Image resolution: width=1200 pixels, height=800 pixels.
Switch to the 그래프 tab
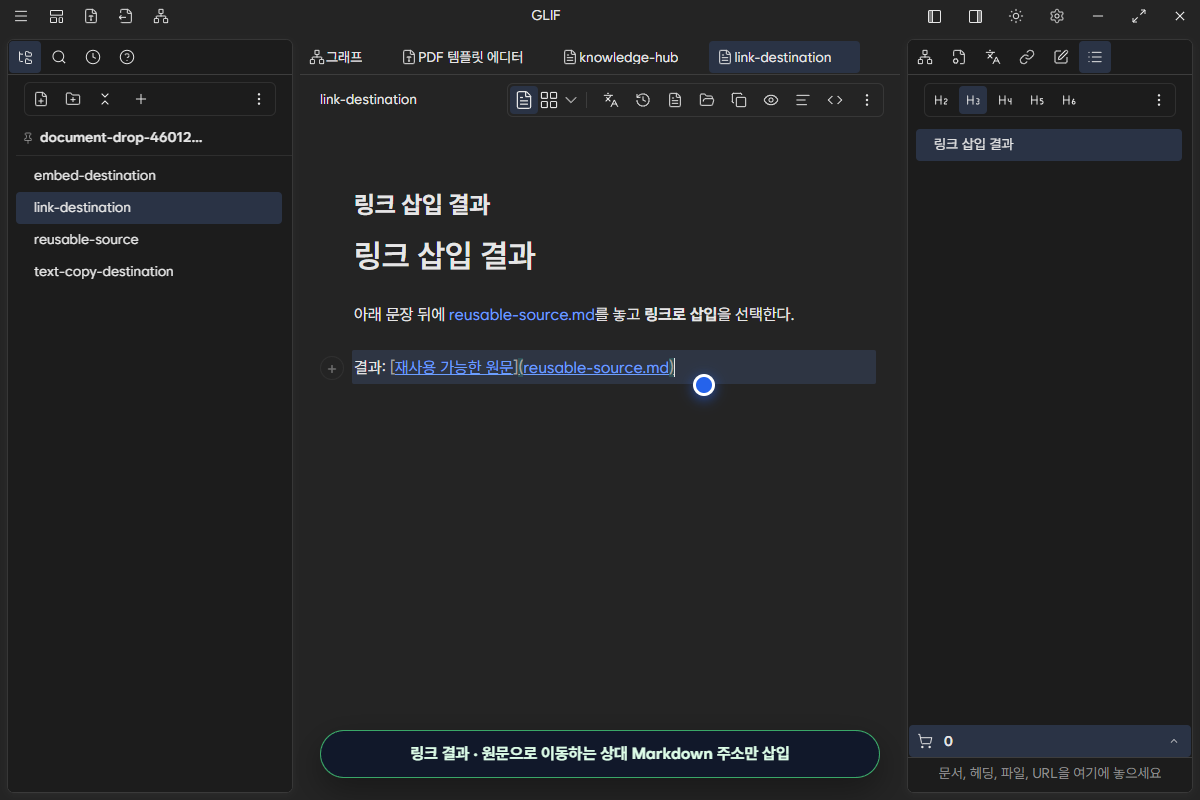[x=336, y=57]
